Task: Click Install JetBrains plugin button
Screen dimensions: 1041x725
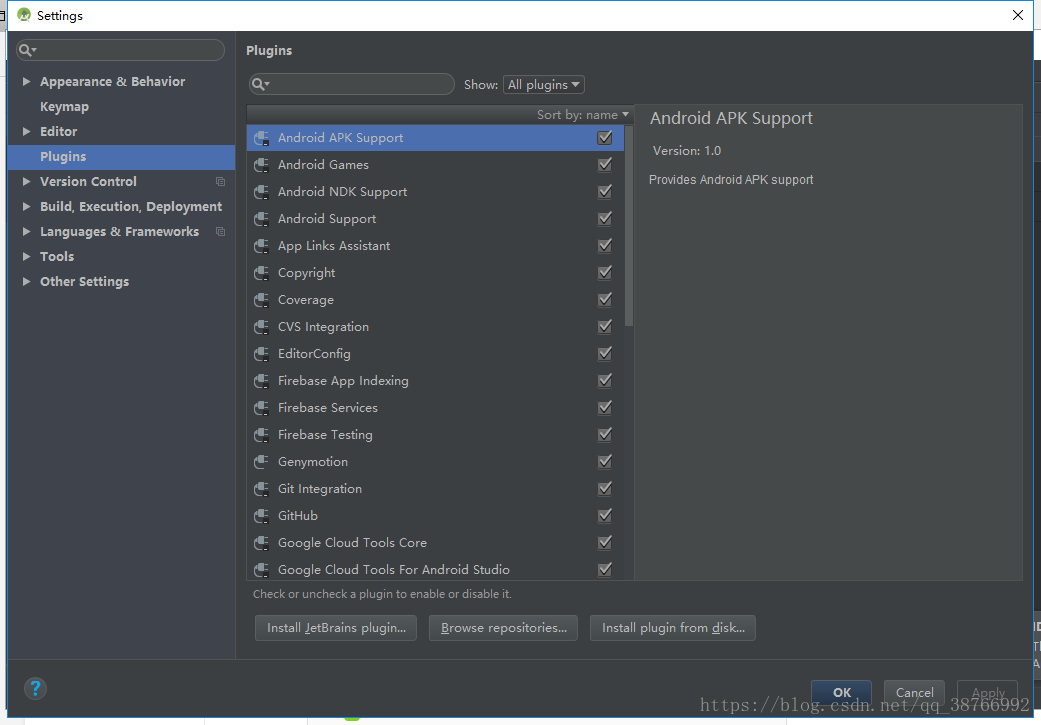Action: tap(336, 628)
